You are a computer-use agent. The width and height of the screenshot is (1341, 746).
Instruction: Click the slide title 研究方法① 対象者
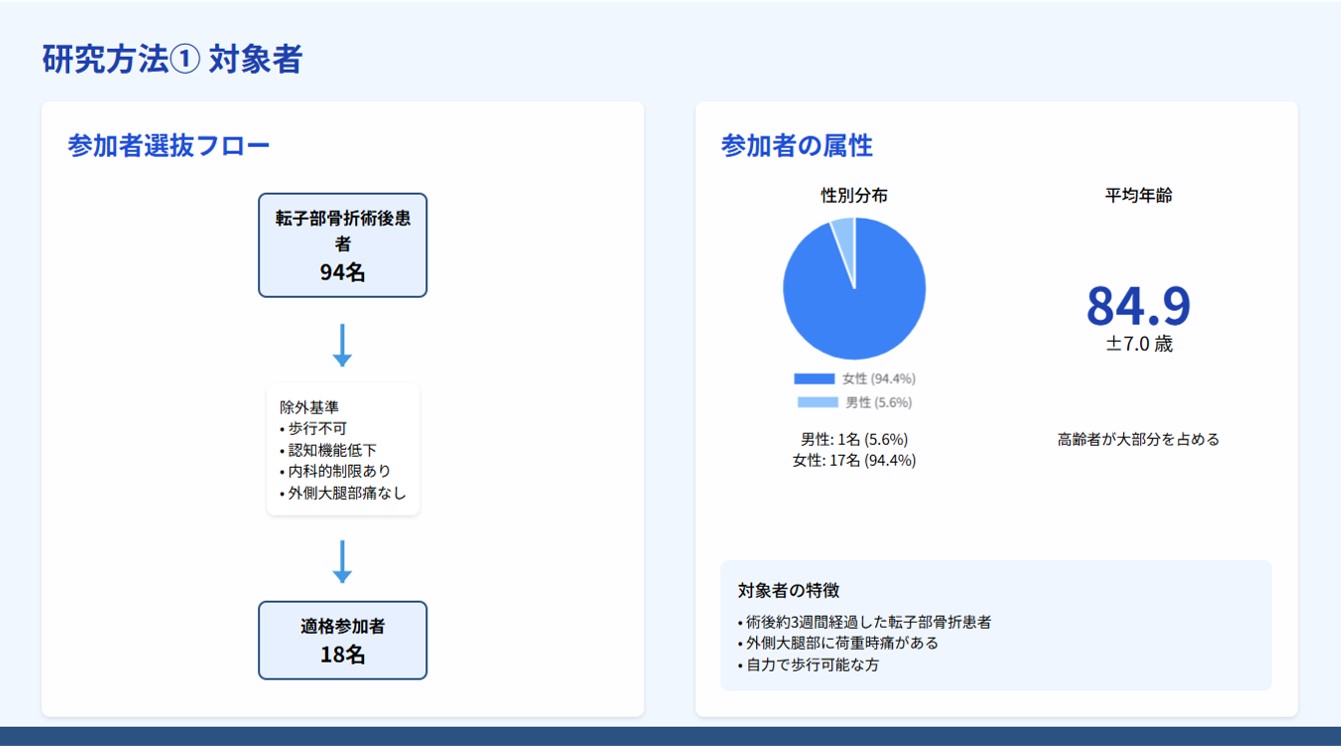point(172,59)
